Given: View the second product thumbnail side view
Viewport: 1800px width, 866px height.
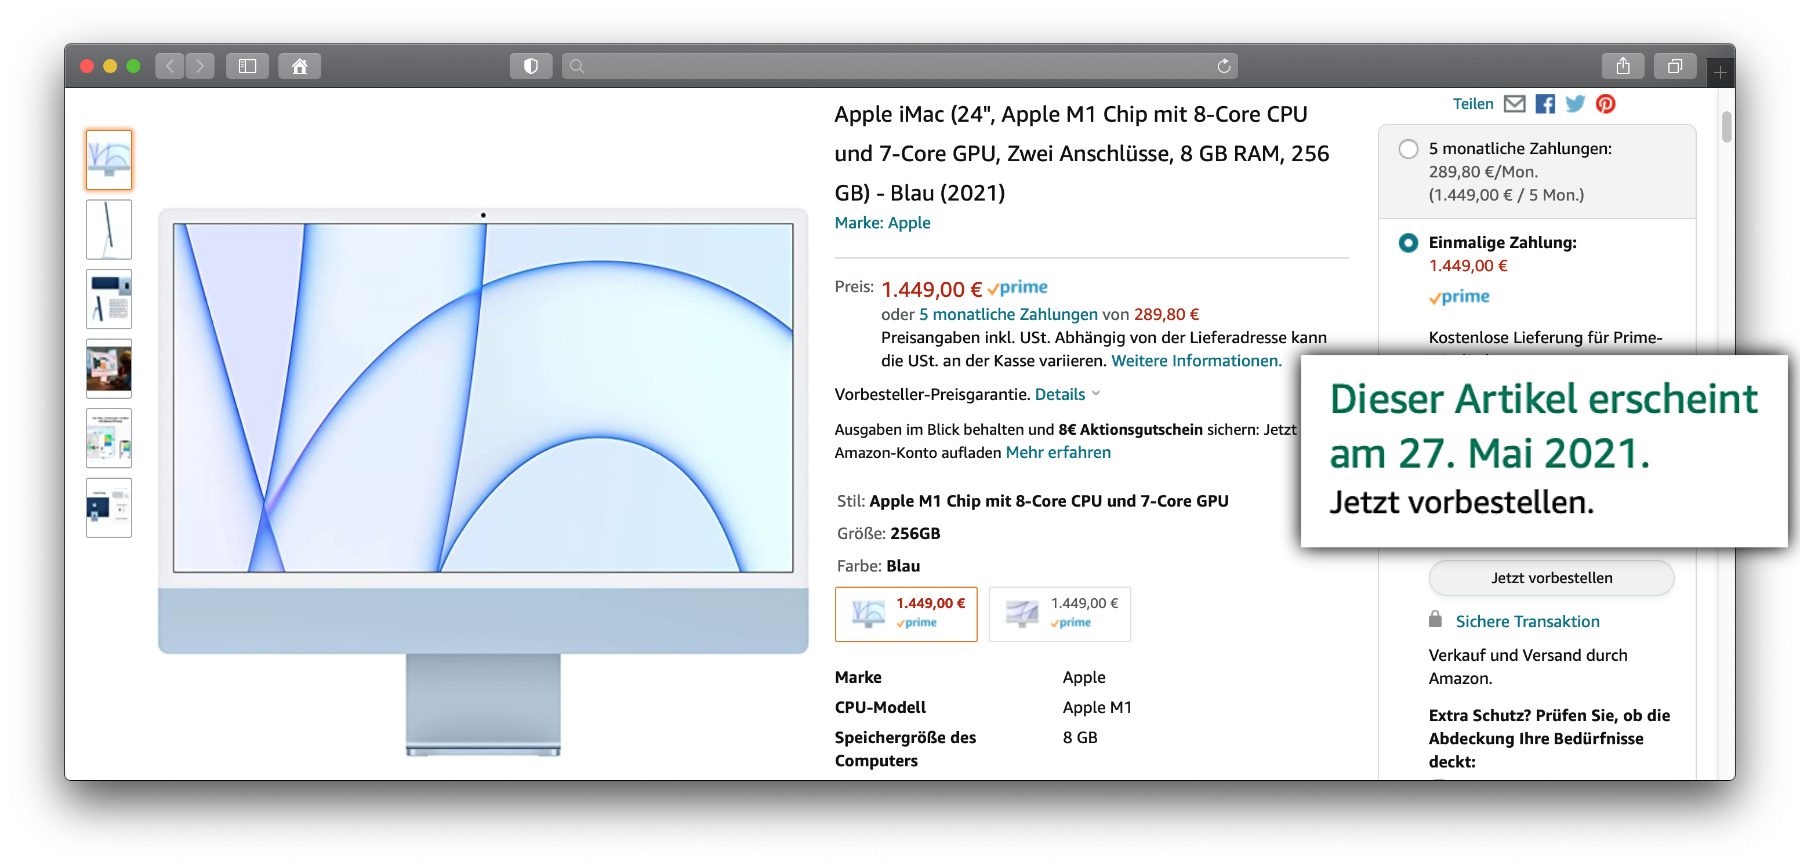Looking at the screenshot, I should [x=109, y=229].
